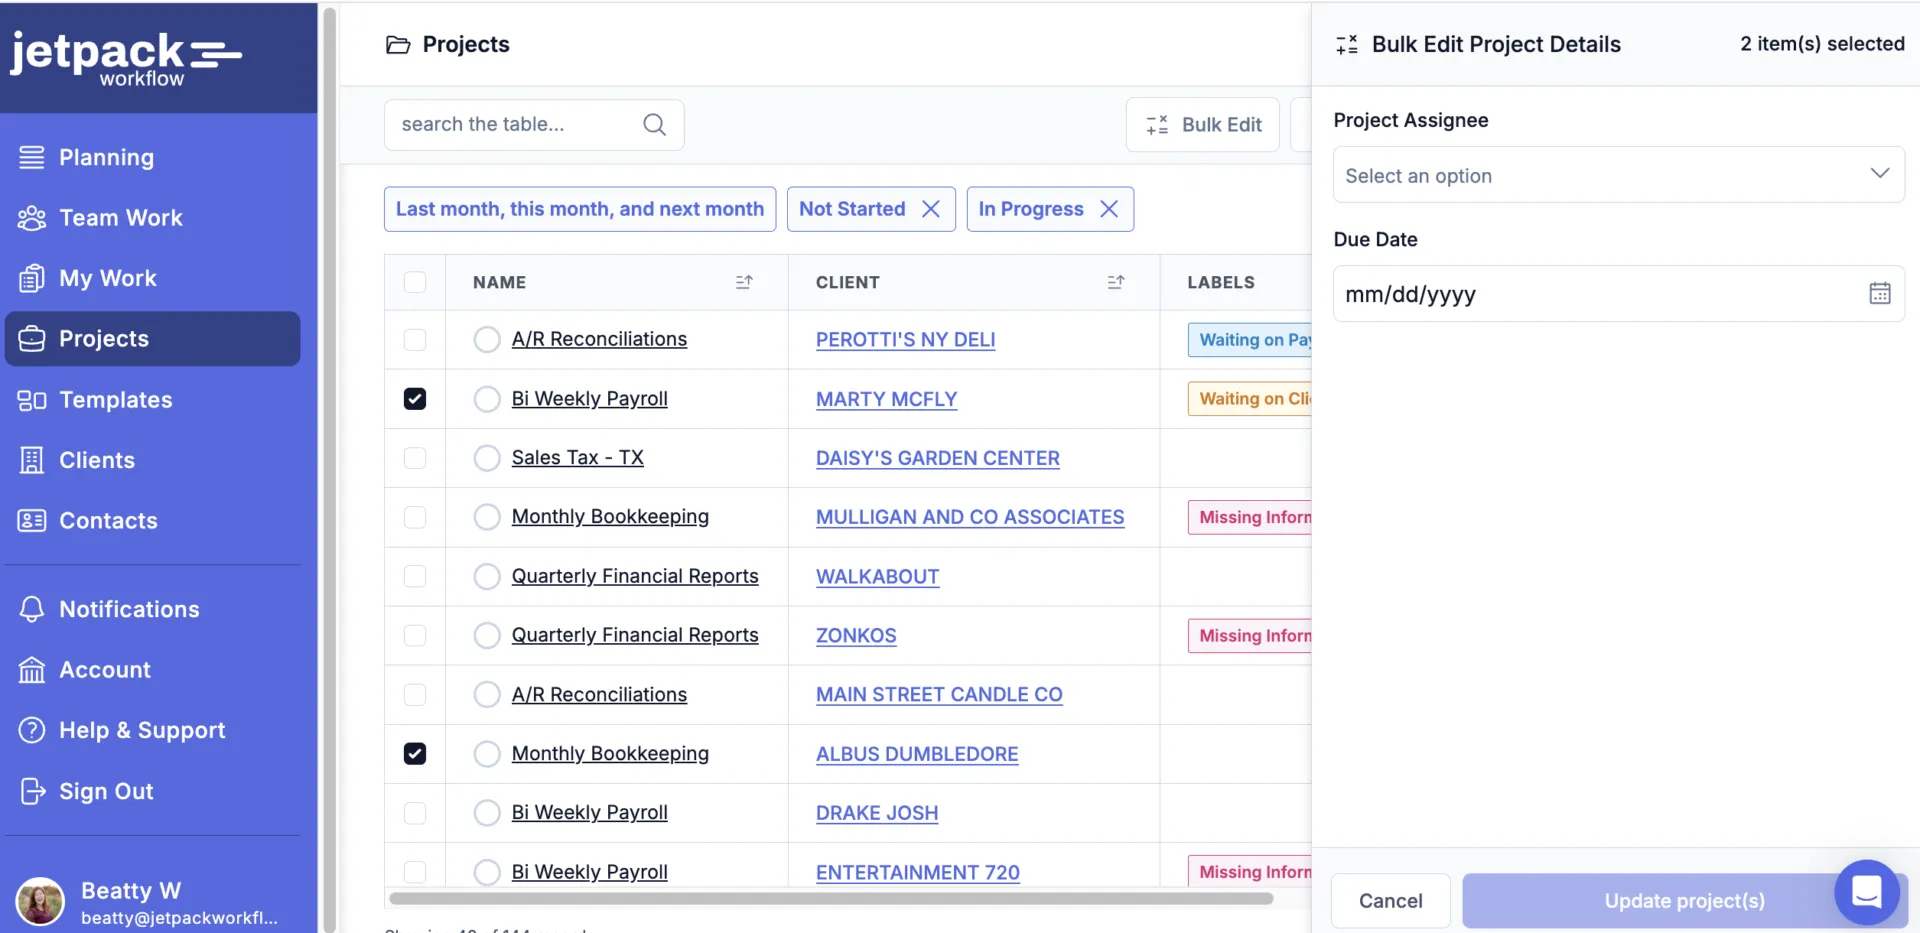Viewport: 1920px width, 933px height.
Task: Check the Mulligan and Co row checkbox
Action: point(415,517)
